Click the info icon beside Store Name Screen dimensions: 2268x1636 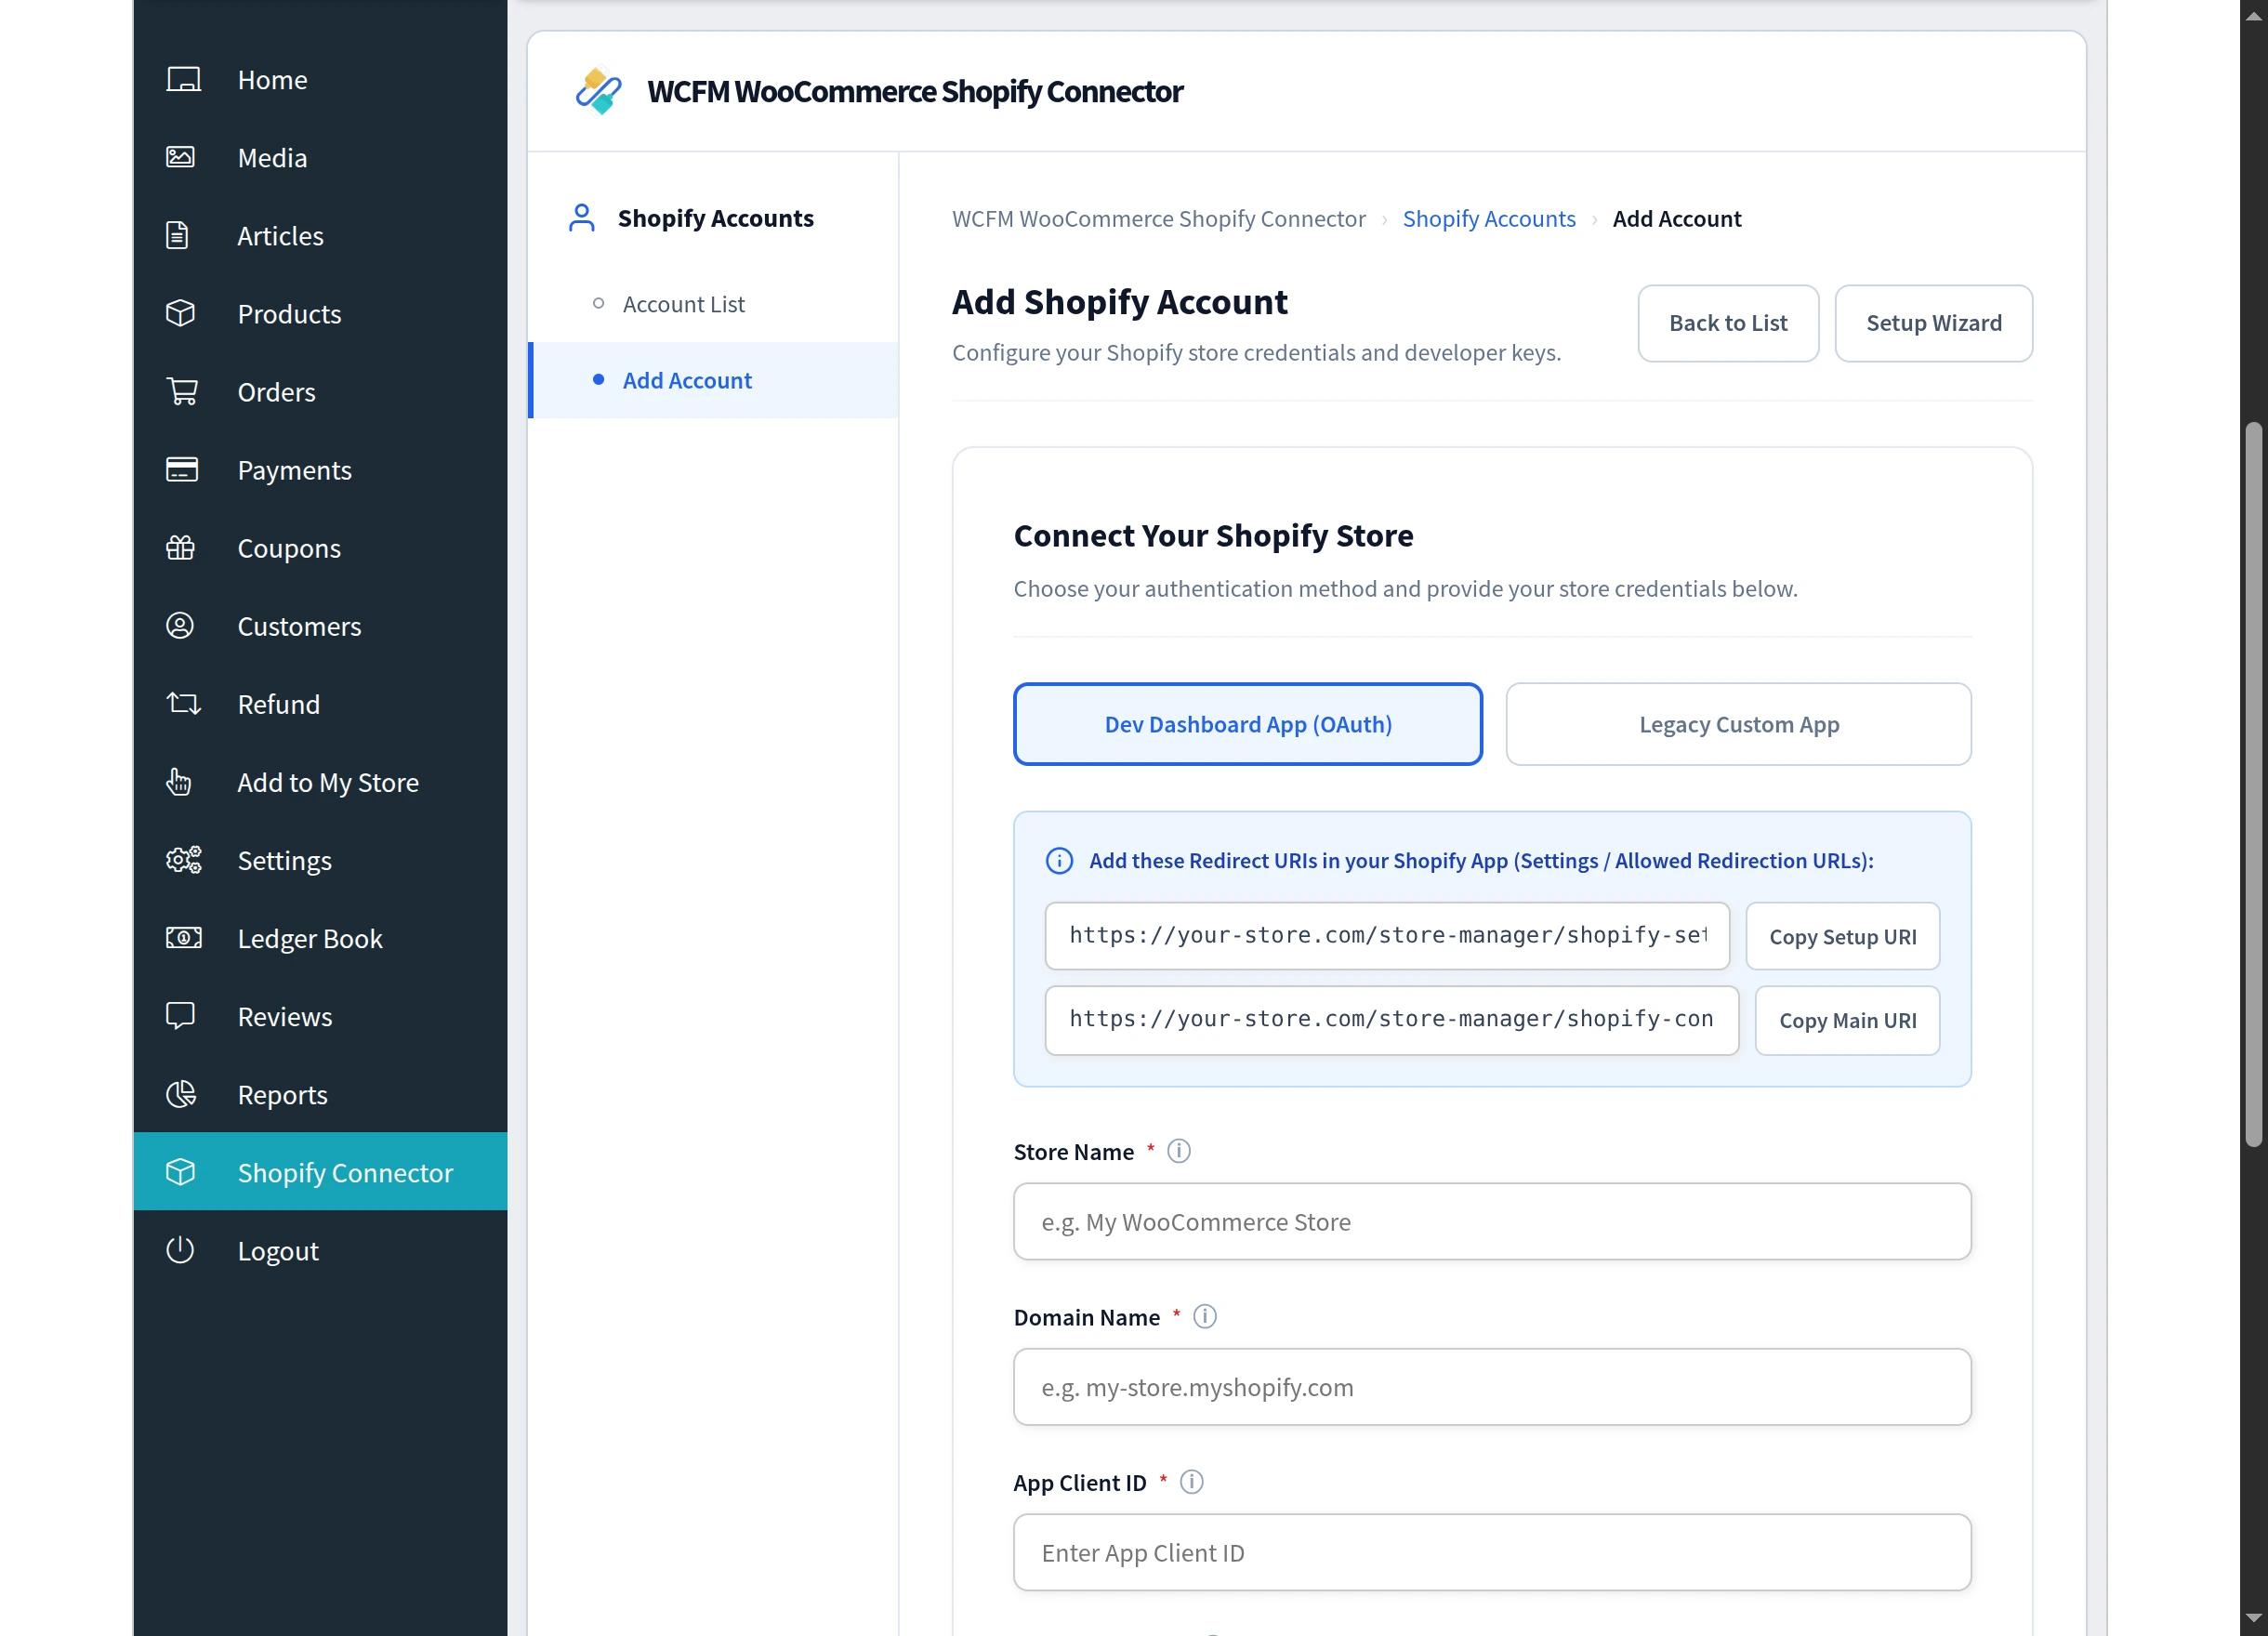1179,1151
